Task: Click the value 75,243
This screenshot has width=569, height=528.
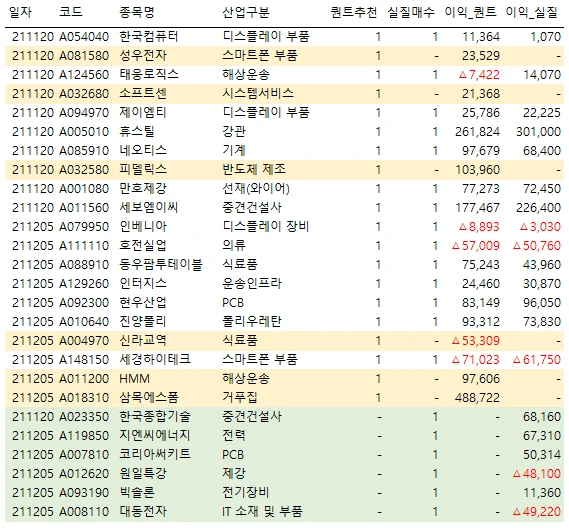Action: tap(481, 265)
